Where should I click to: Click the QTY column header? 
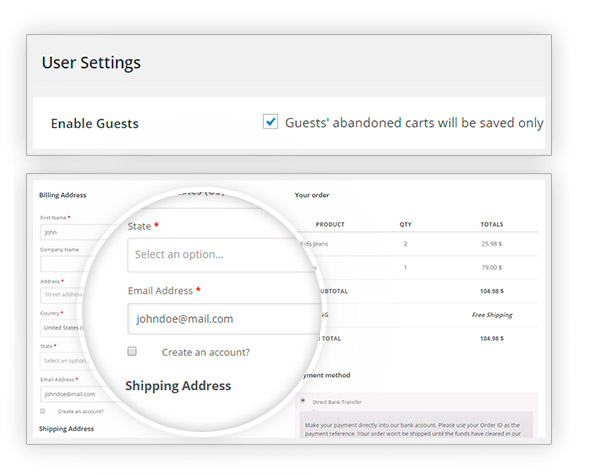406,224
